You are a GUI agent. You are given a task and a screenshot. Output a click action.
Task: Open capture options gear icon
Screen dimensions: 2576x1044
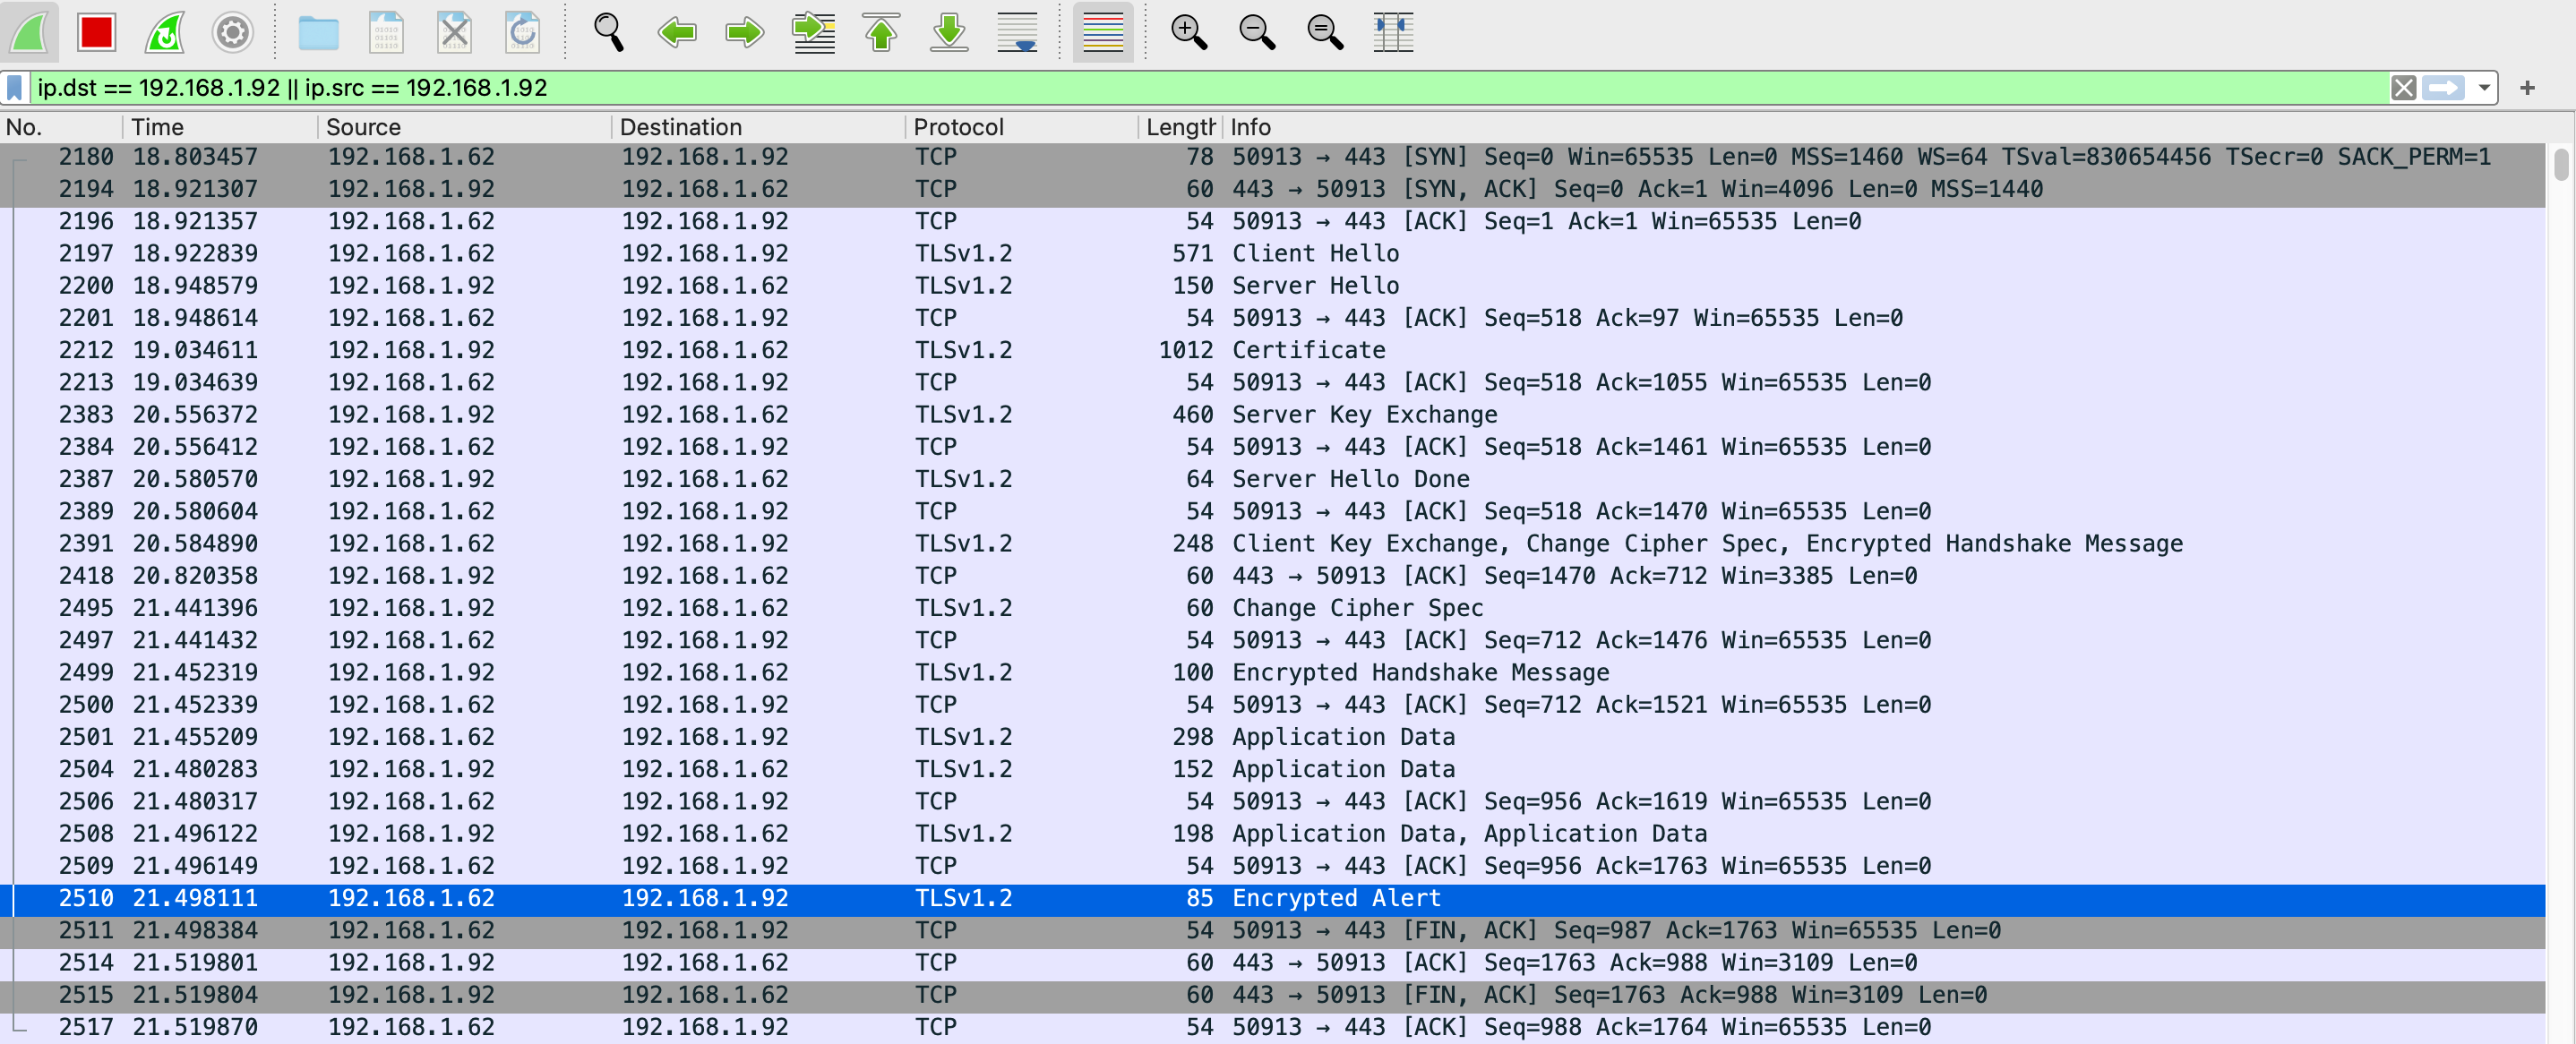point(232,33)
